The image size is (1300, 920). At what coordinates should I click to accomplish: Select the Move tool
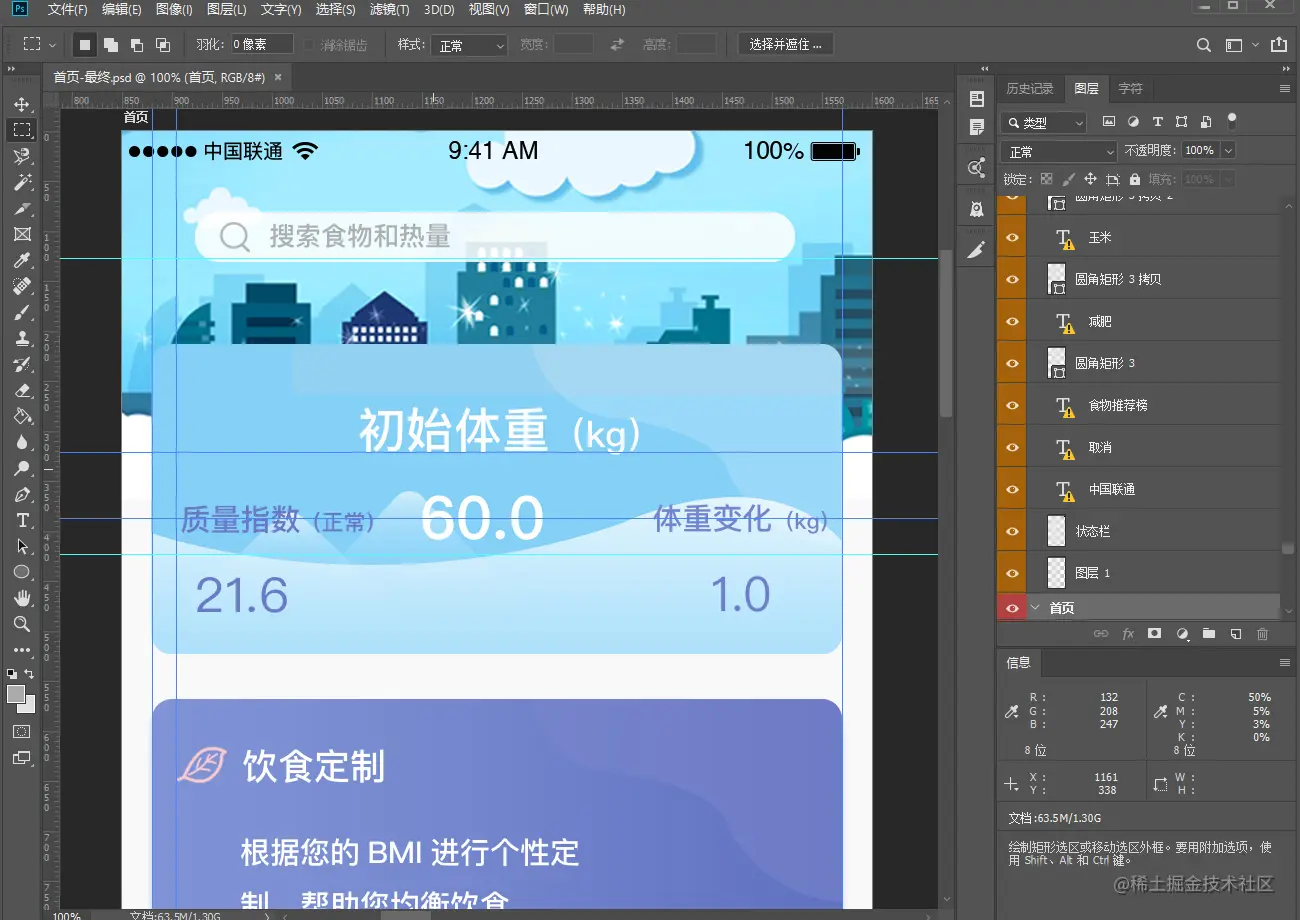point(22,105)
